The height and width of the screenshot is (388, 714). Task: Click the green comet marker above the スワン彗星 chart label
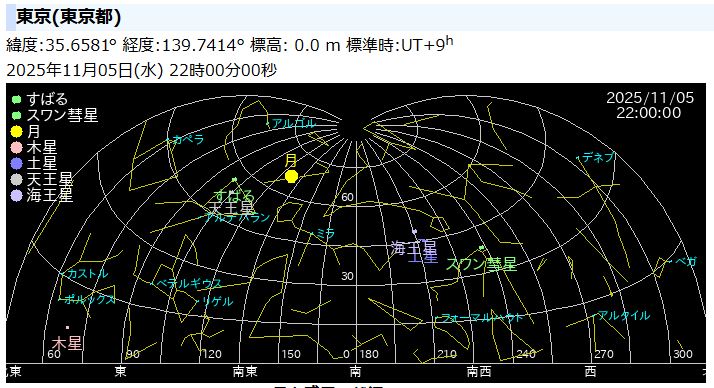point(481,248)
